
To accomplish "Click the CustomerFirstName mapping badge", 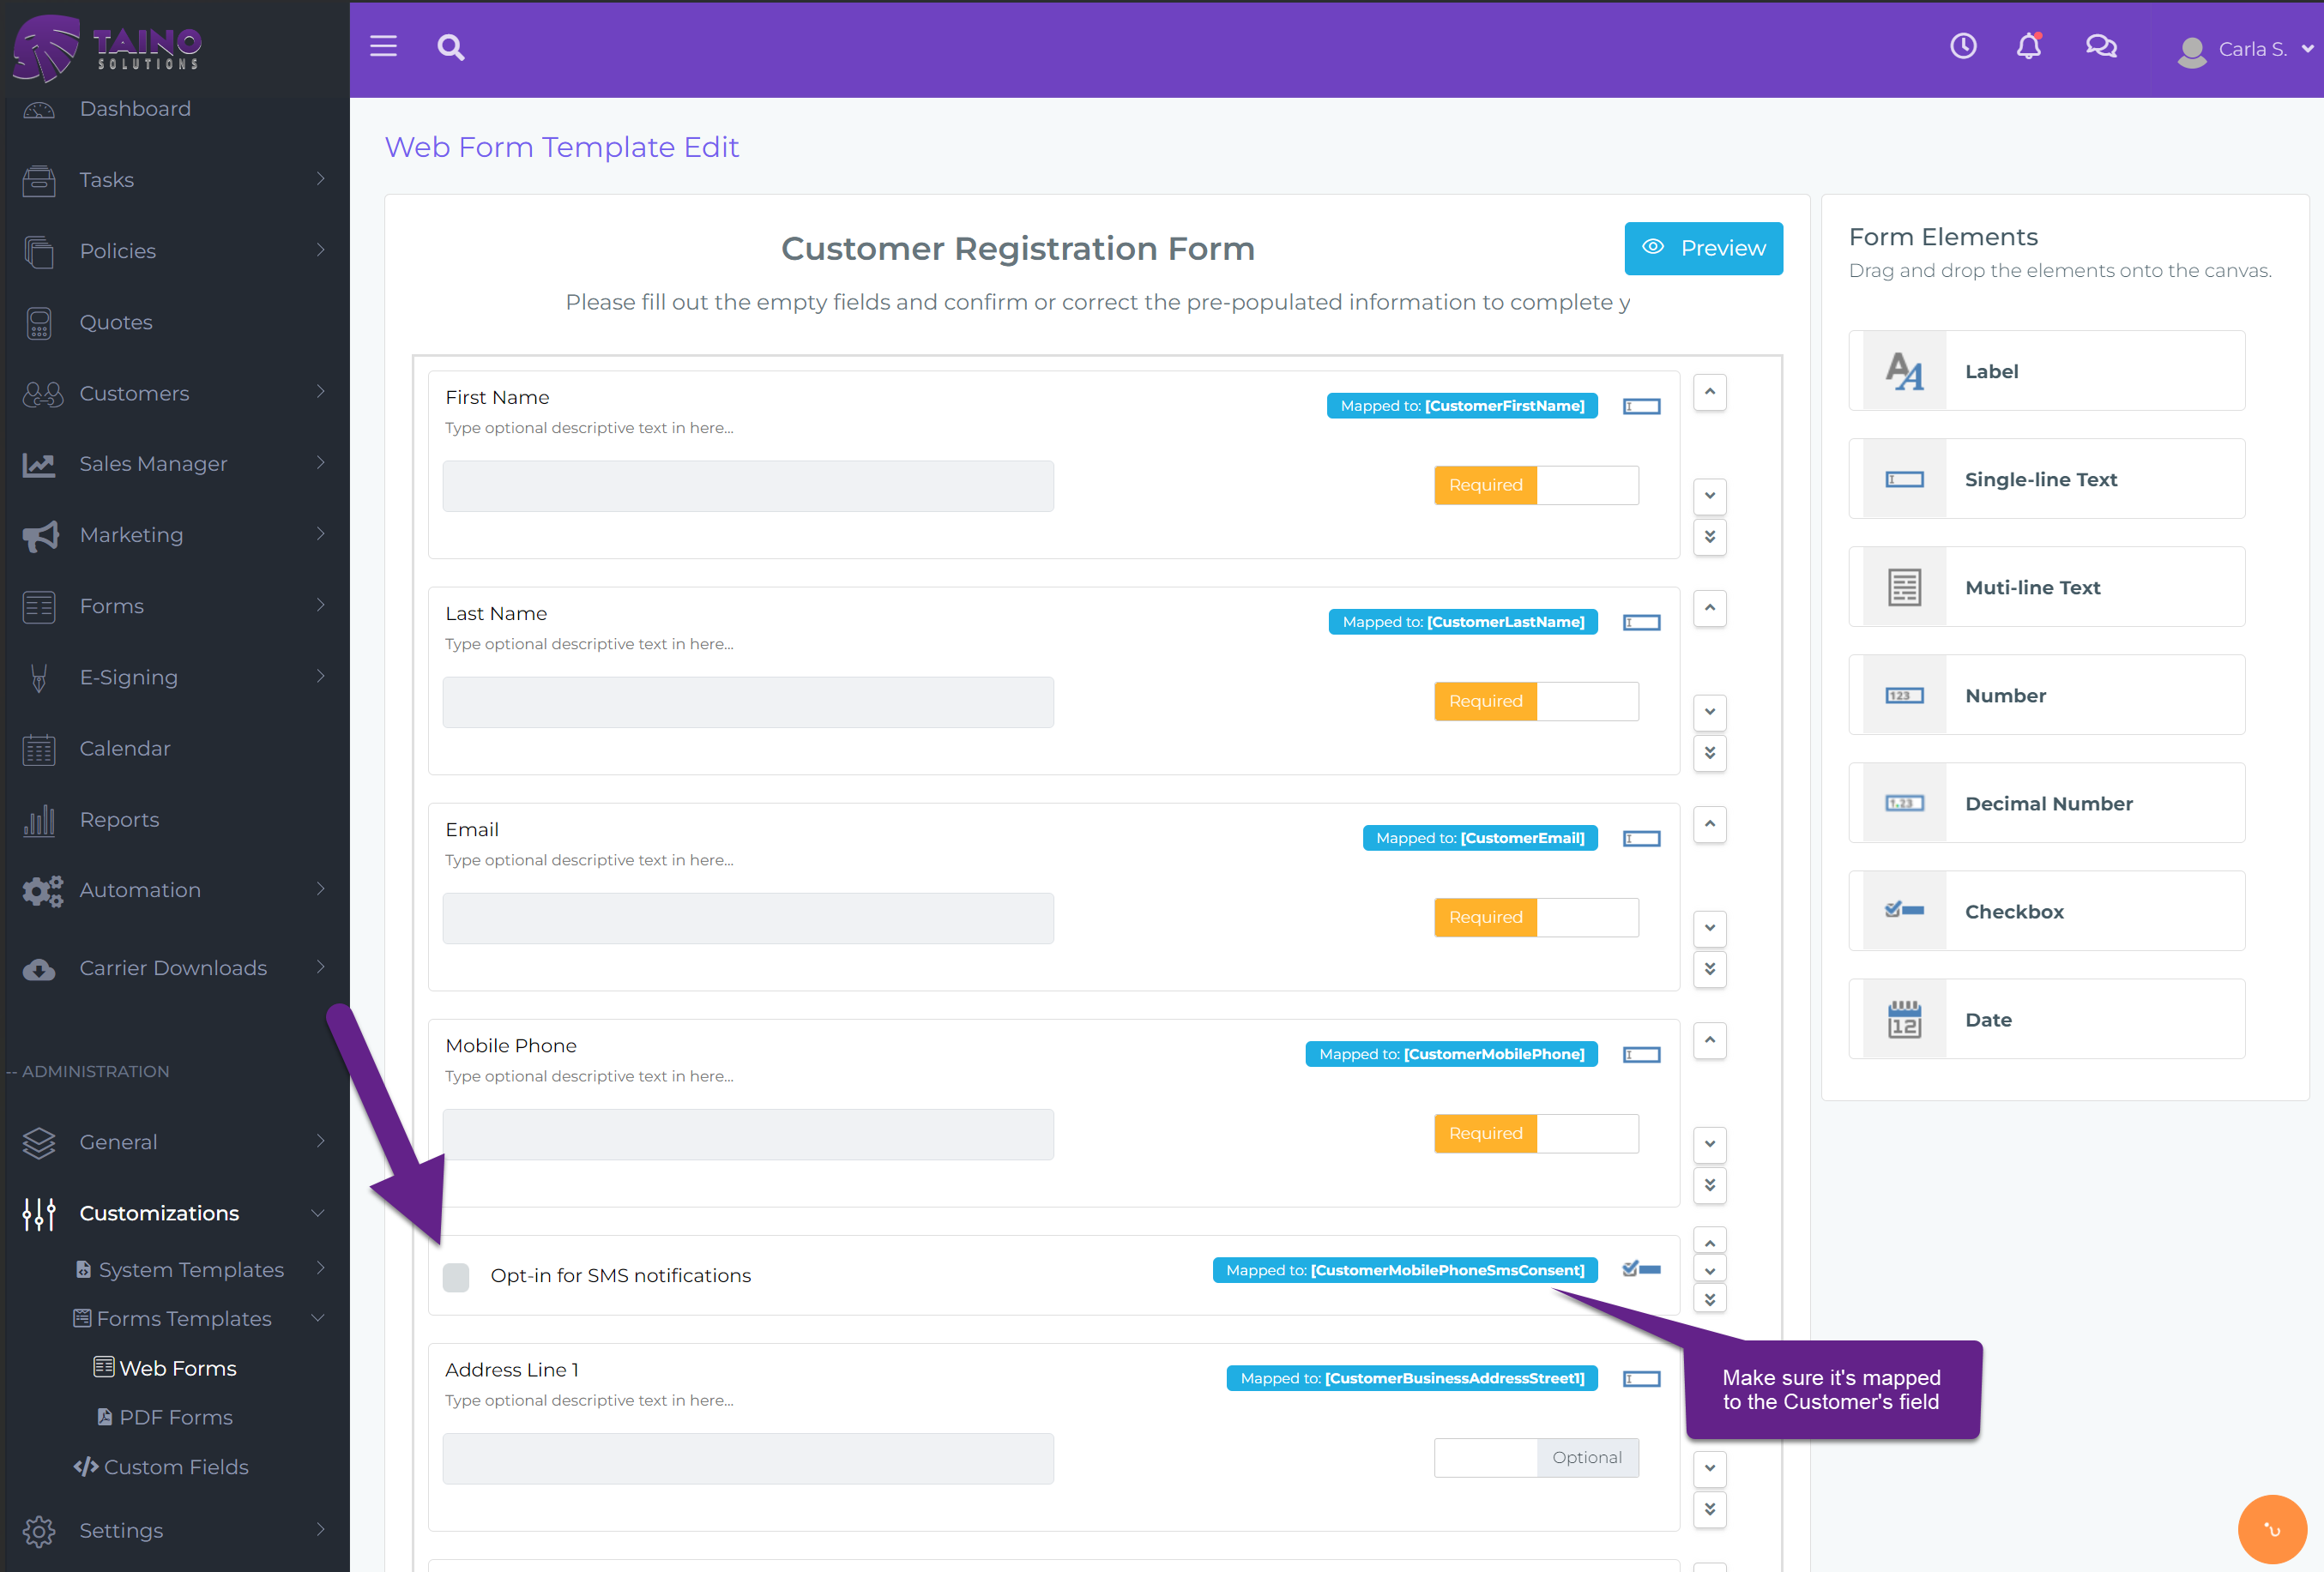I will coord(1462,406).
